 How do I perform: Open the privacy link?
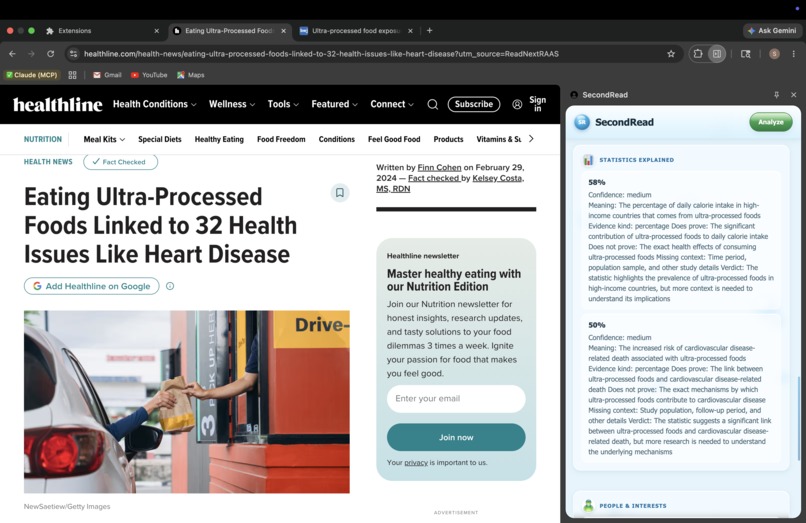pyautogui.click(x=416, y=463)
